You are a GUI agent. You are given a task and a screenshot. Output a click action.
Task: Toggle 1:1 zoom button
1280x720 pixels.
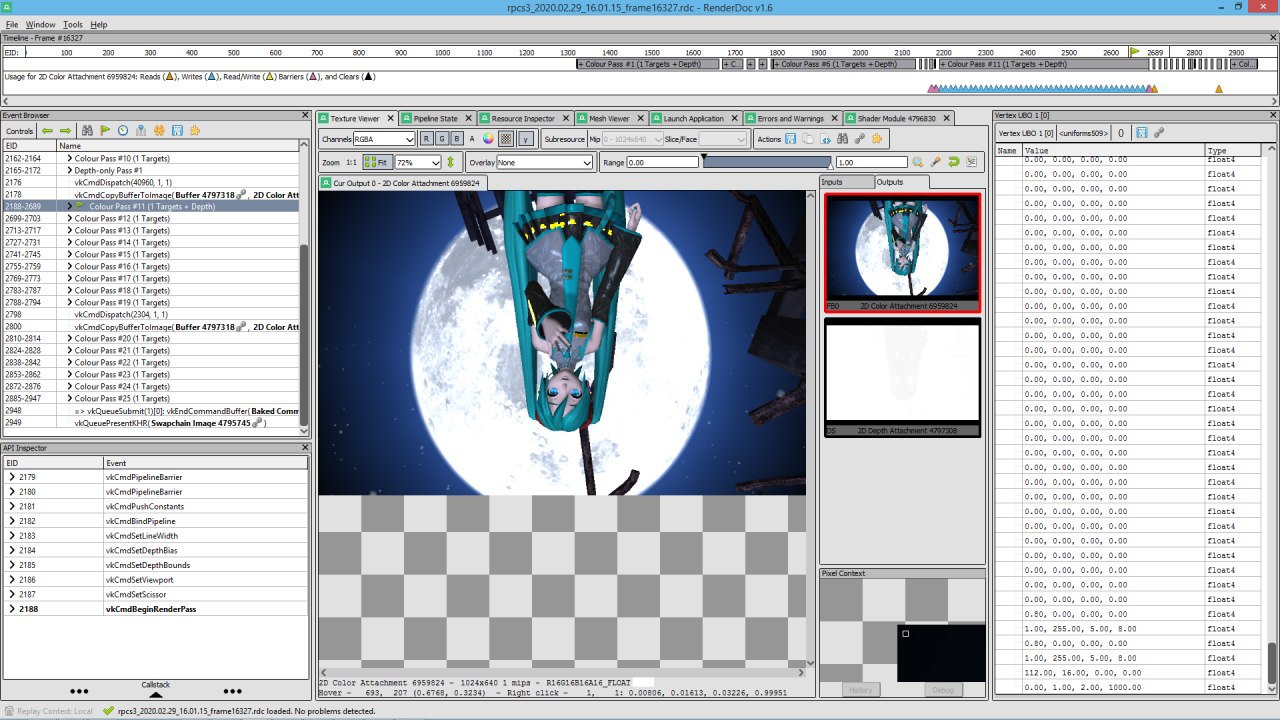pyautogui.click(x=352, y=162)
